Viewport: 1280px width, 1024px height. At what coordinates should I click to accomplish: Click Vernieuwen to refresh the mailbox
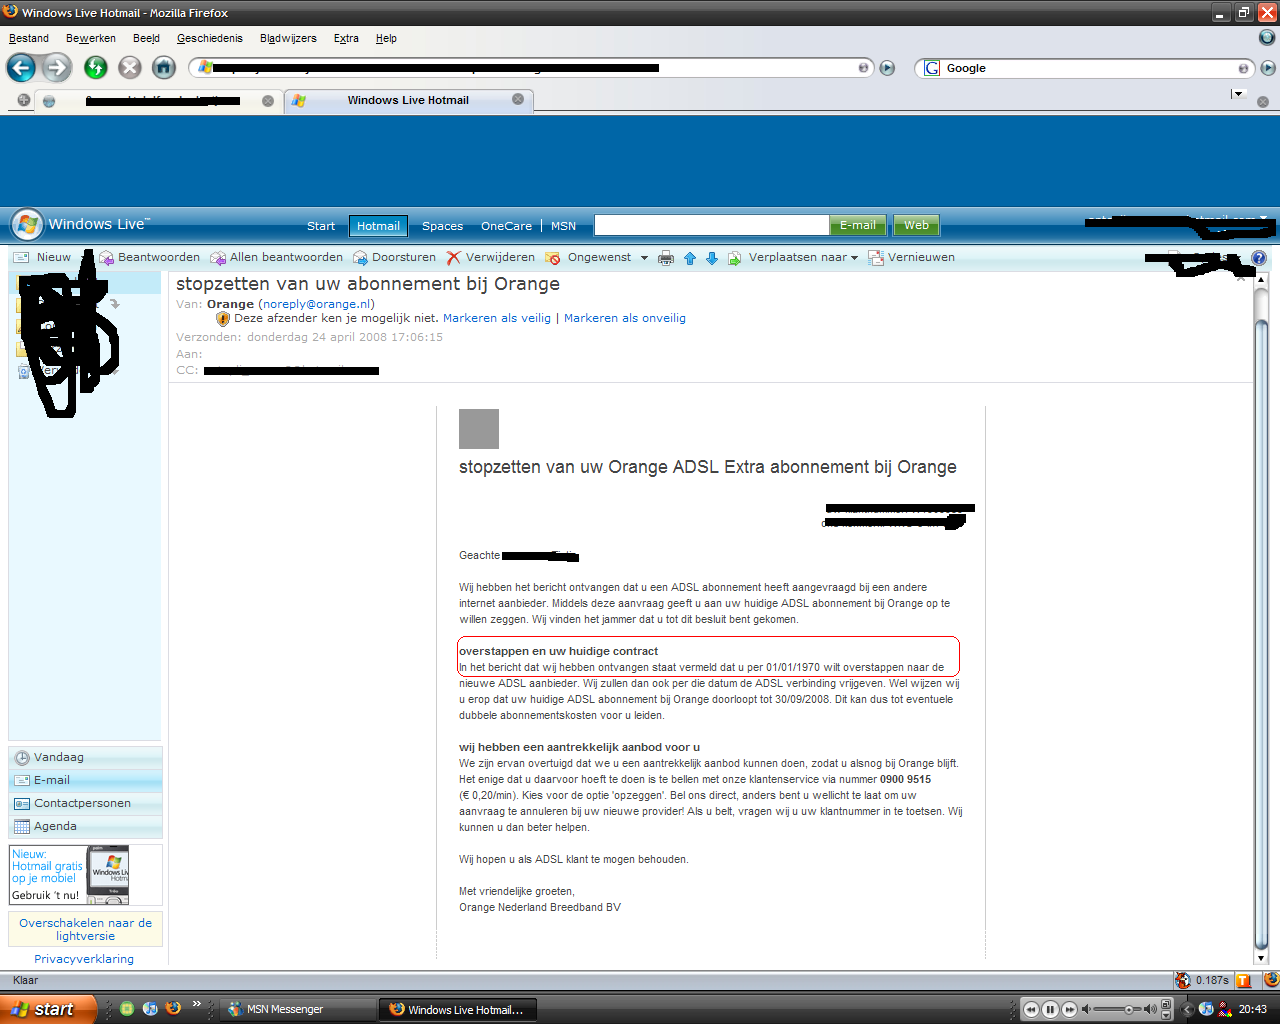tap(911, 257)
